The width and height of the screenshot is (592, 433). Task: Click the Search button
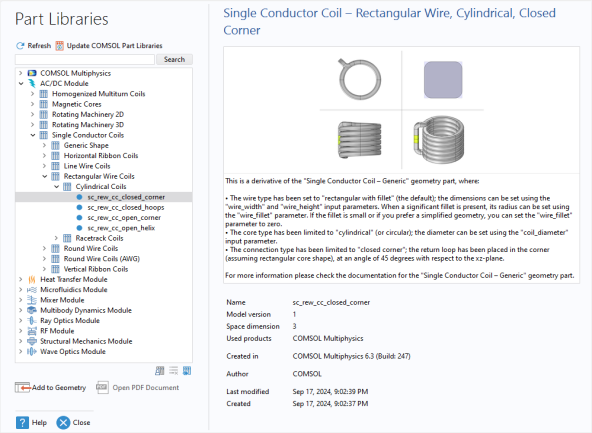click(x=174, y=59)
